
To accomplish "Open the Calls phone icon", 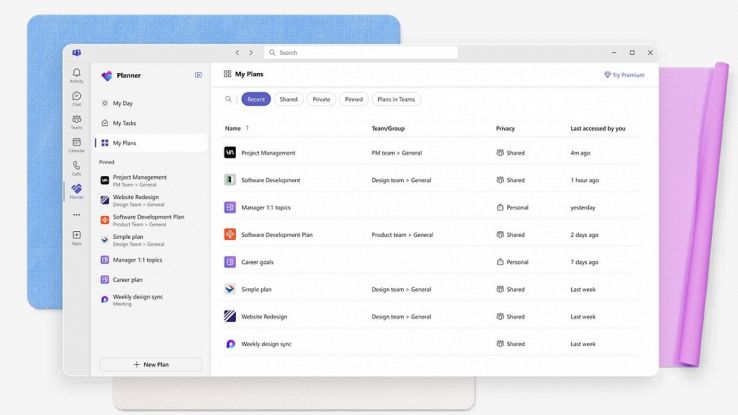I will pos(76,166).
